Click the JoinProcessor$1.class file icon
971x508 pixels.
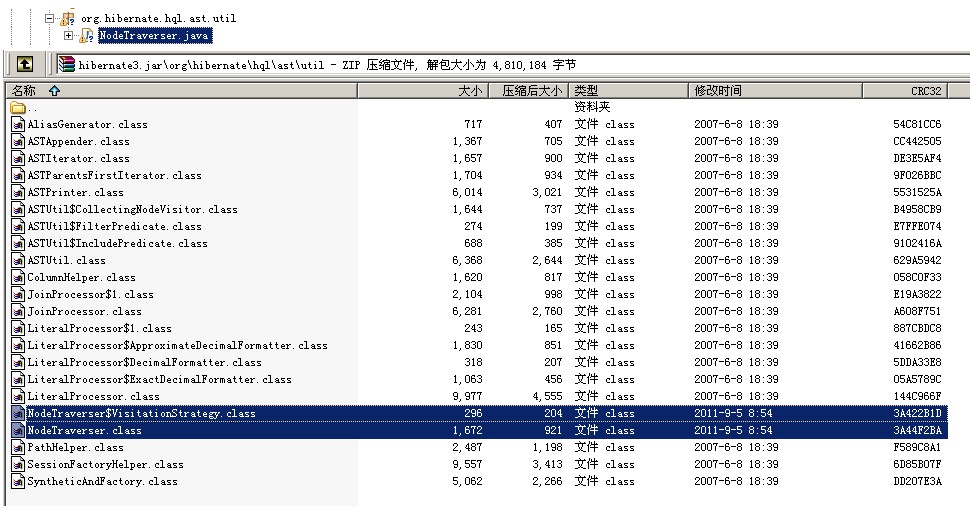tap(18, 295)
